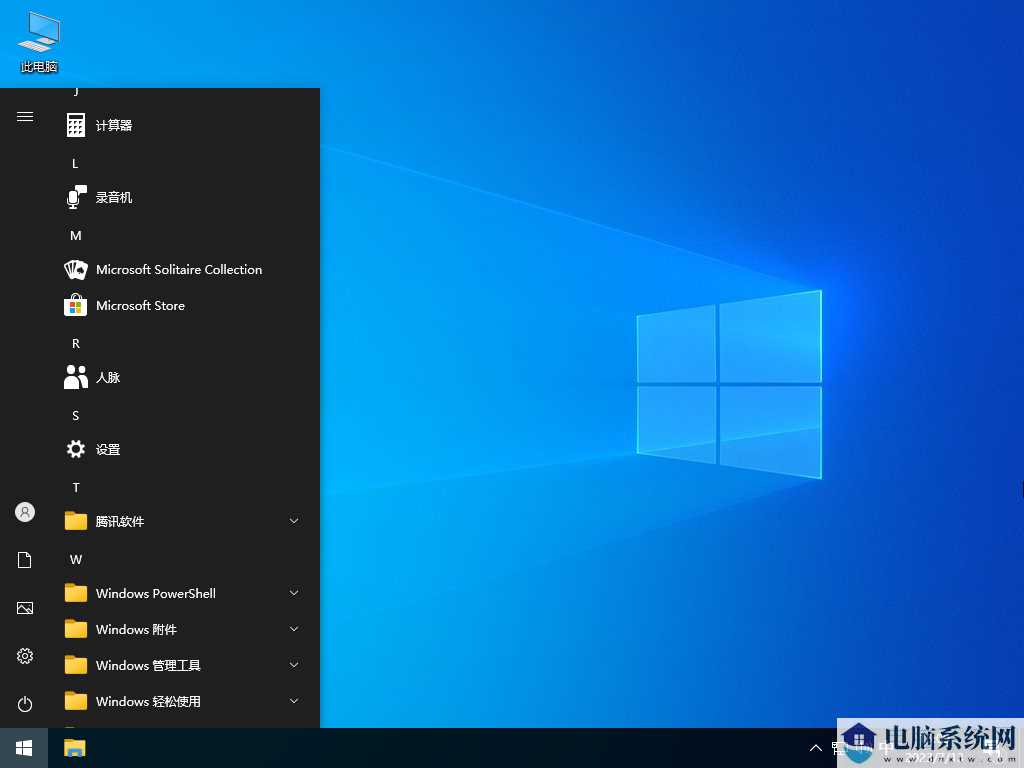Select the 计算器 label
This screenshot has height=768, width=1024.
[x=114, y=125]
